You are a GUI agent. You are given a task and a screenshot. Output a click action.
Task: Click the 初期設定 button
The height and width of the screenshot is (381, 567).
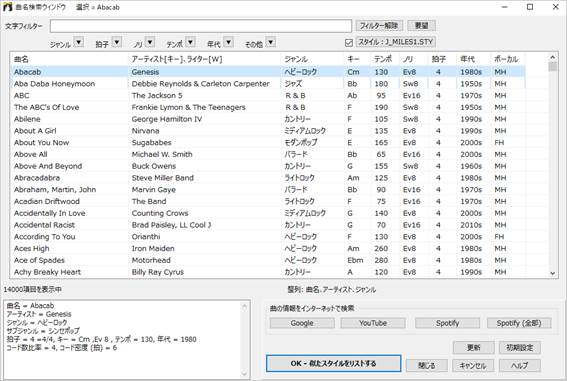point(520,348)
